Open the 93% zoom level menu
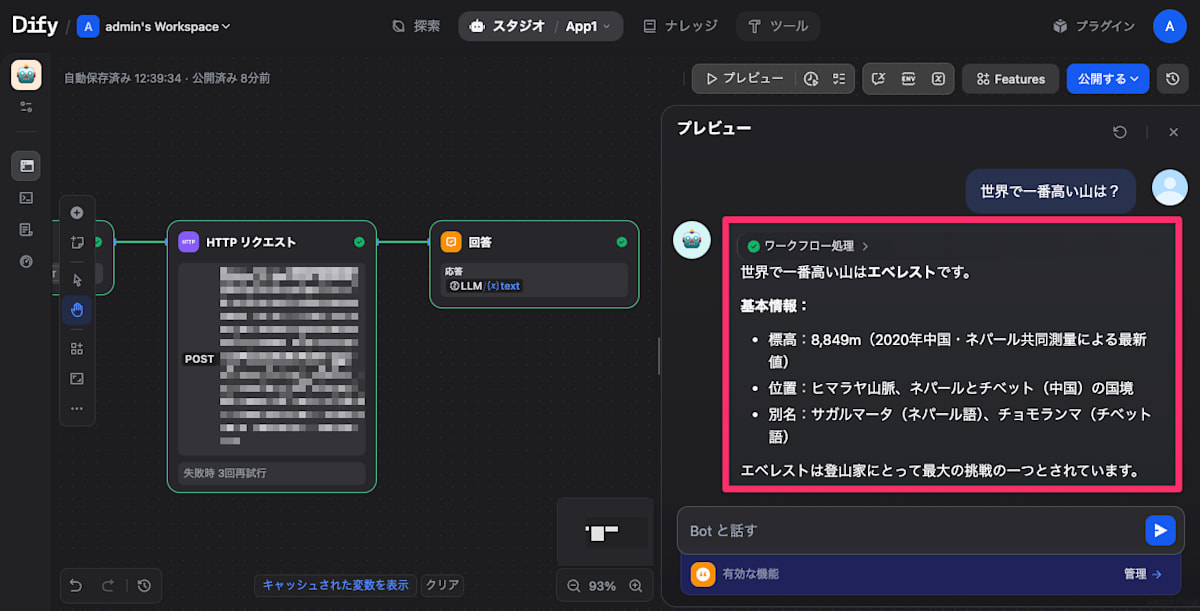The width and height of the screenshot is (1200, 611). coord(603,586)
